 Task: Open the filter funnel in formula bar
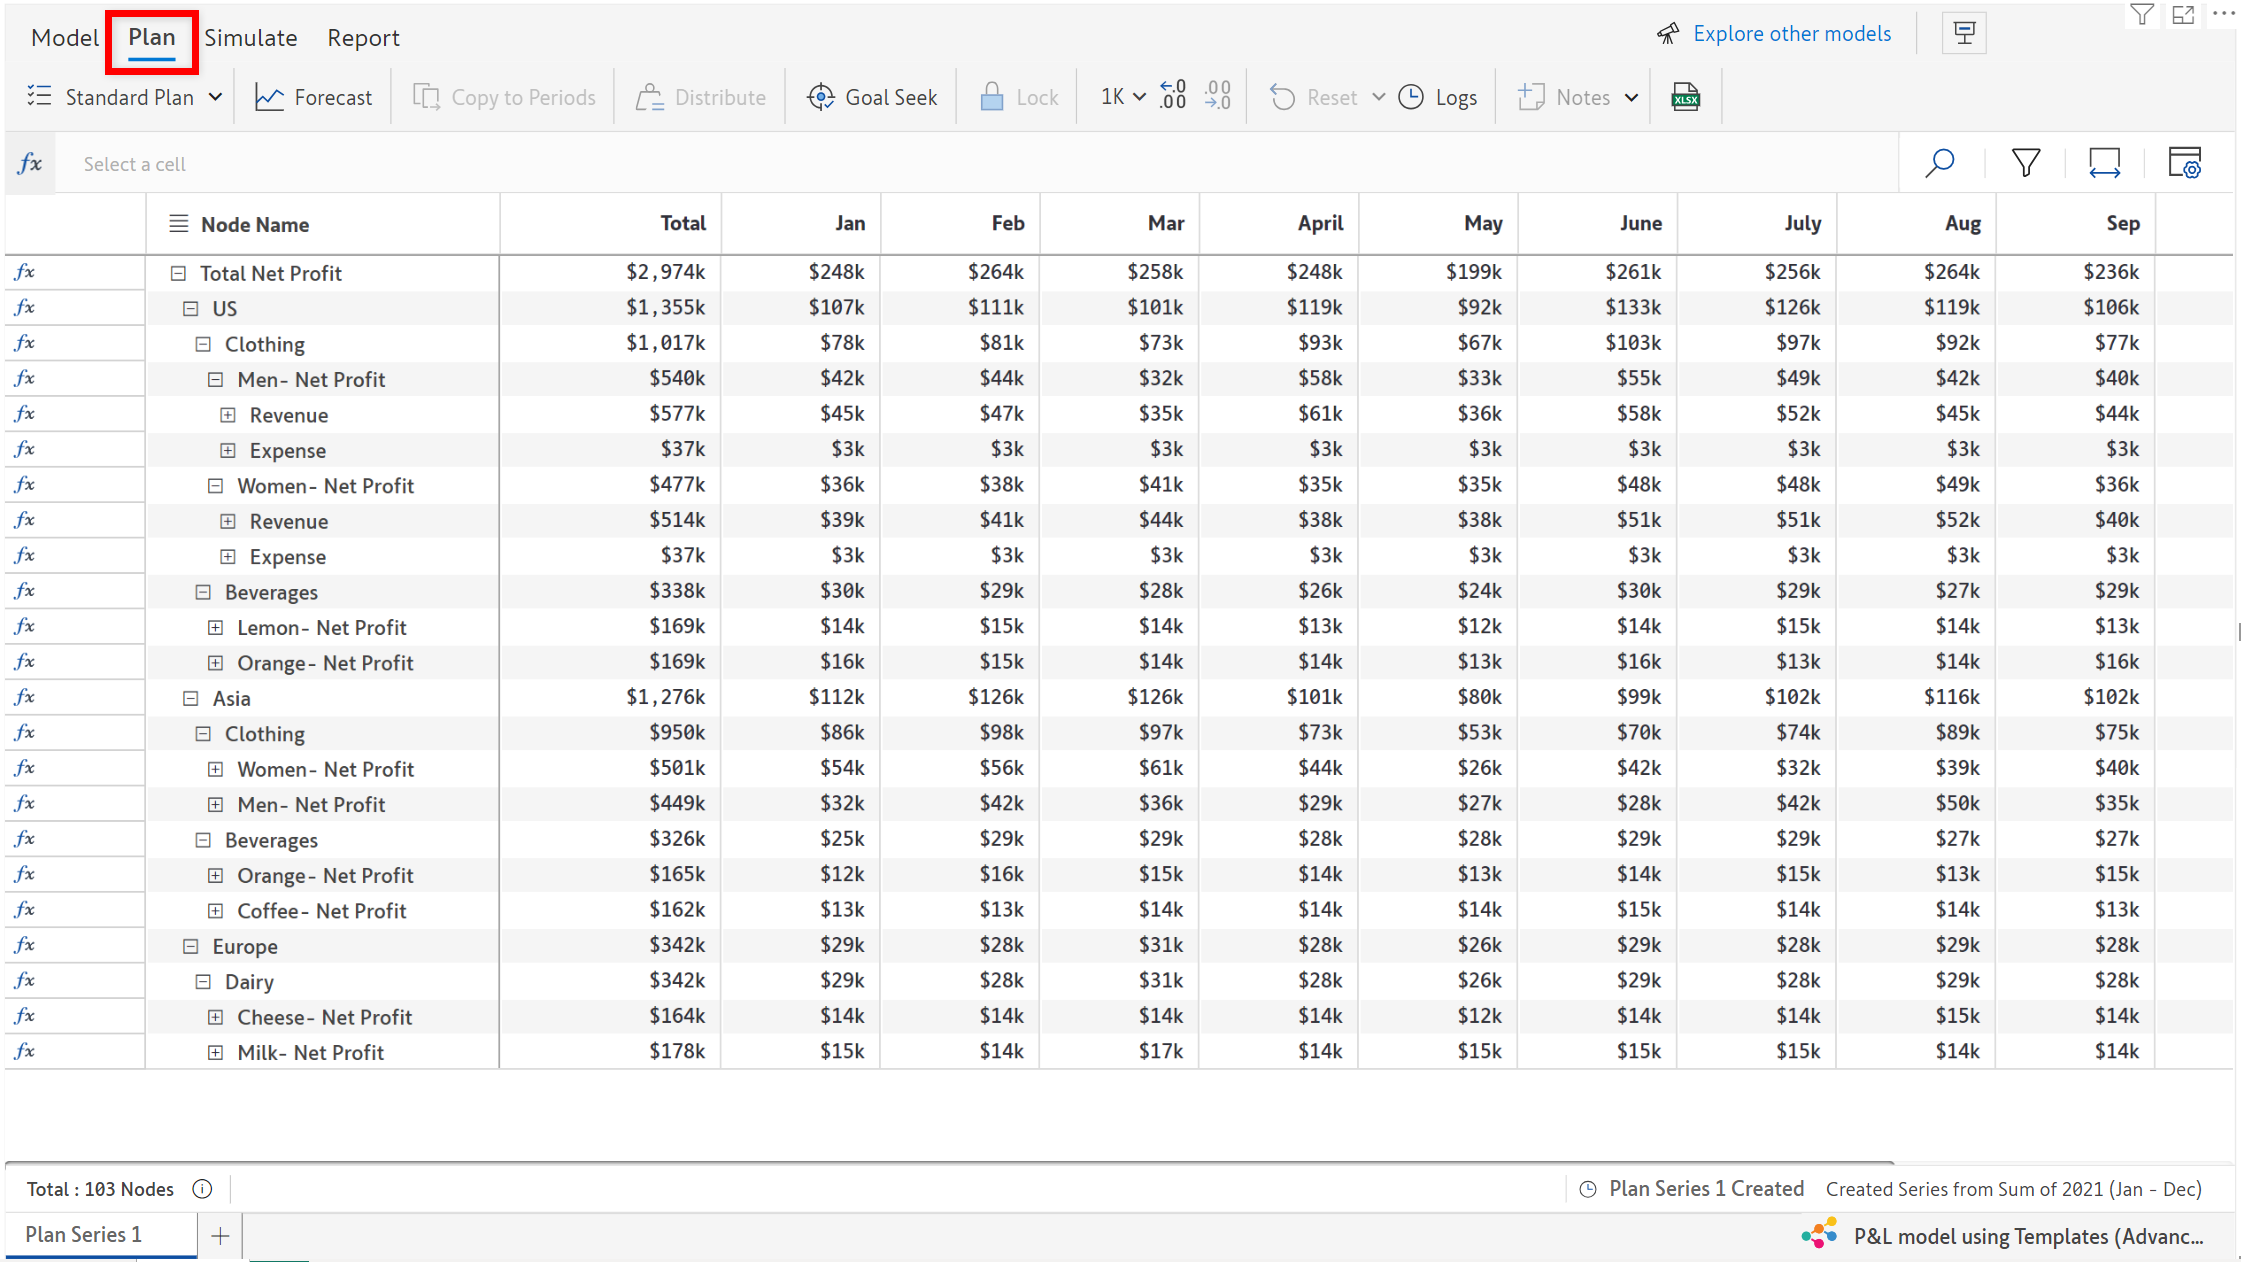2025,163
